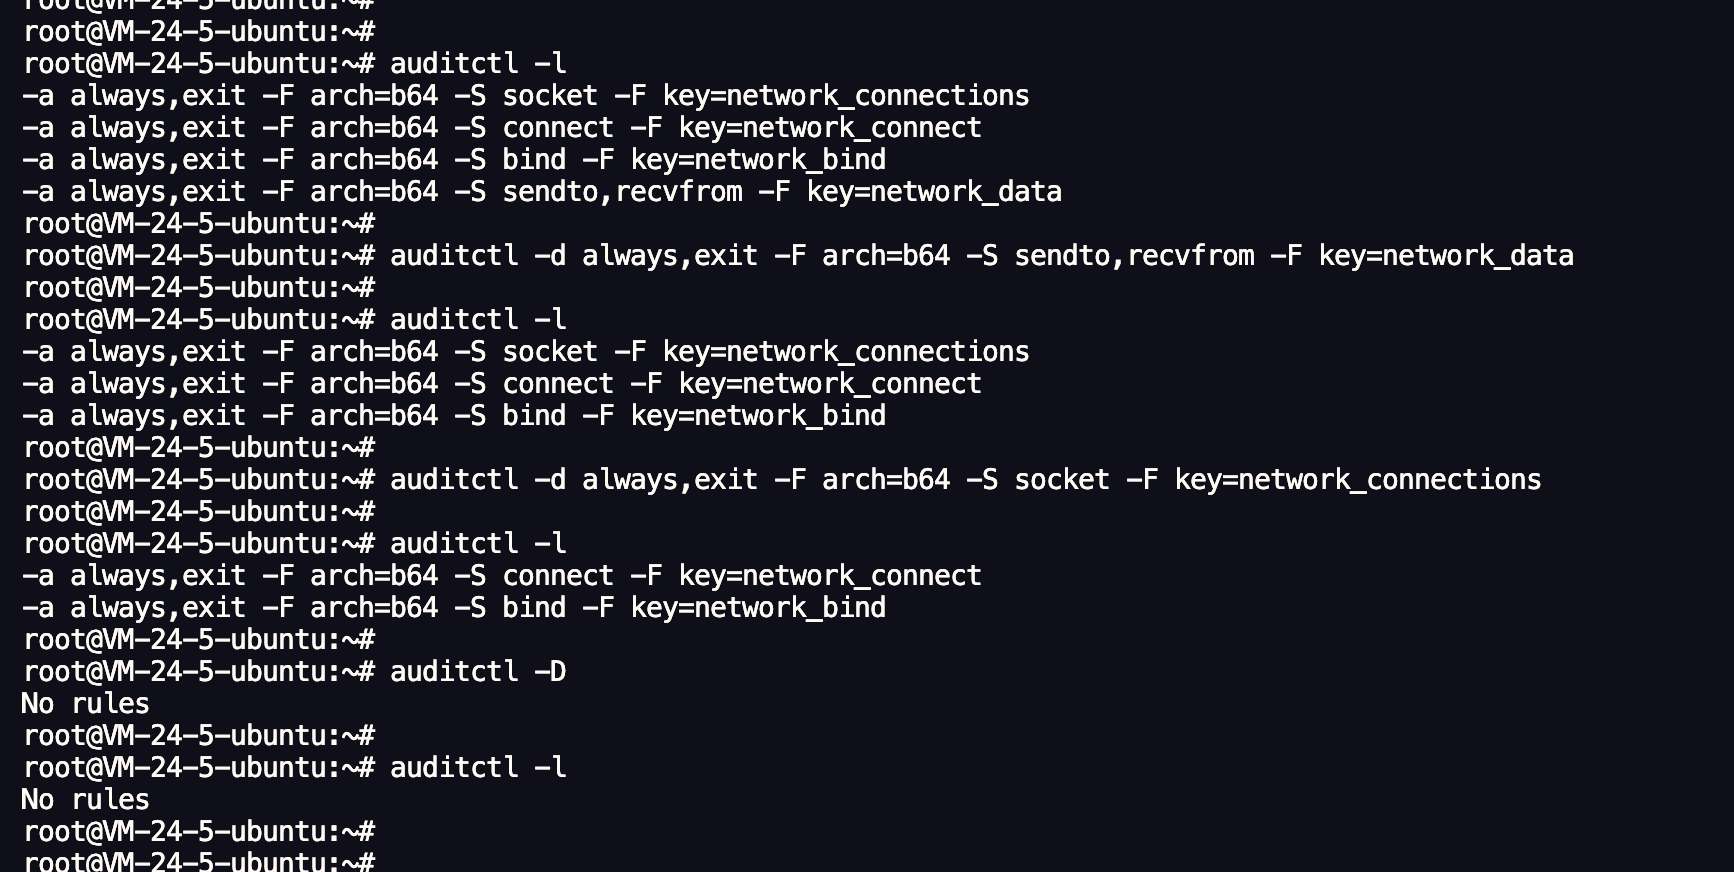This screenshot has width=1734, height=872.
Task: Click the last full root@VM-24-5-ubuntu prompt line
Action: click(199, 832)
